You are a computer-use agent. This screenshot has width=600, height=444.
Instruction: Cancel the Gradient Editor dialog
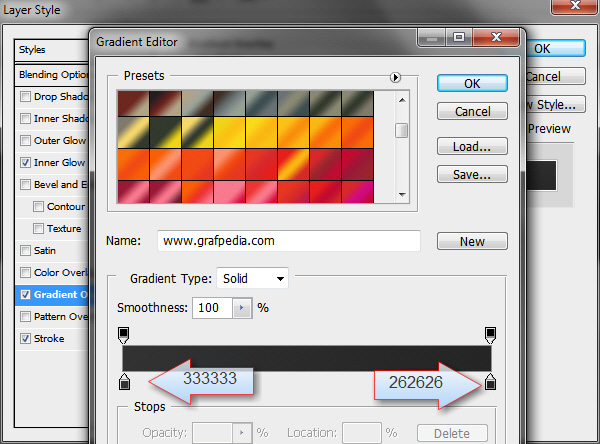(472, 111)
